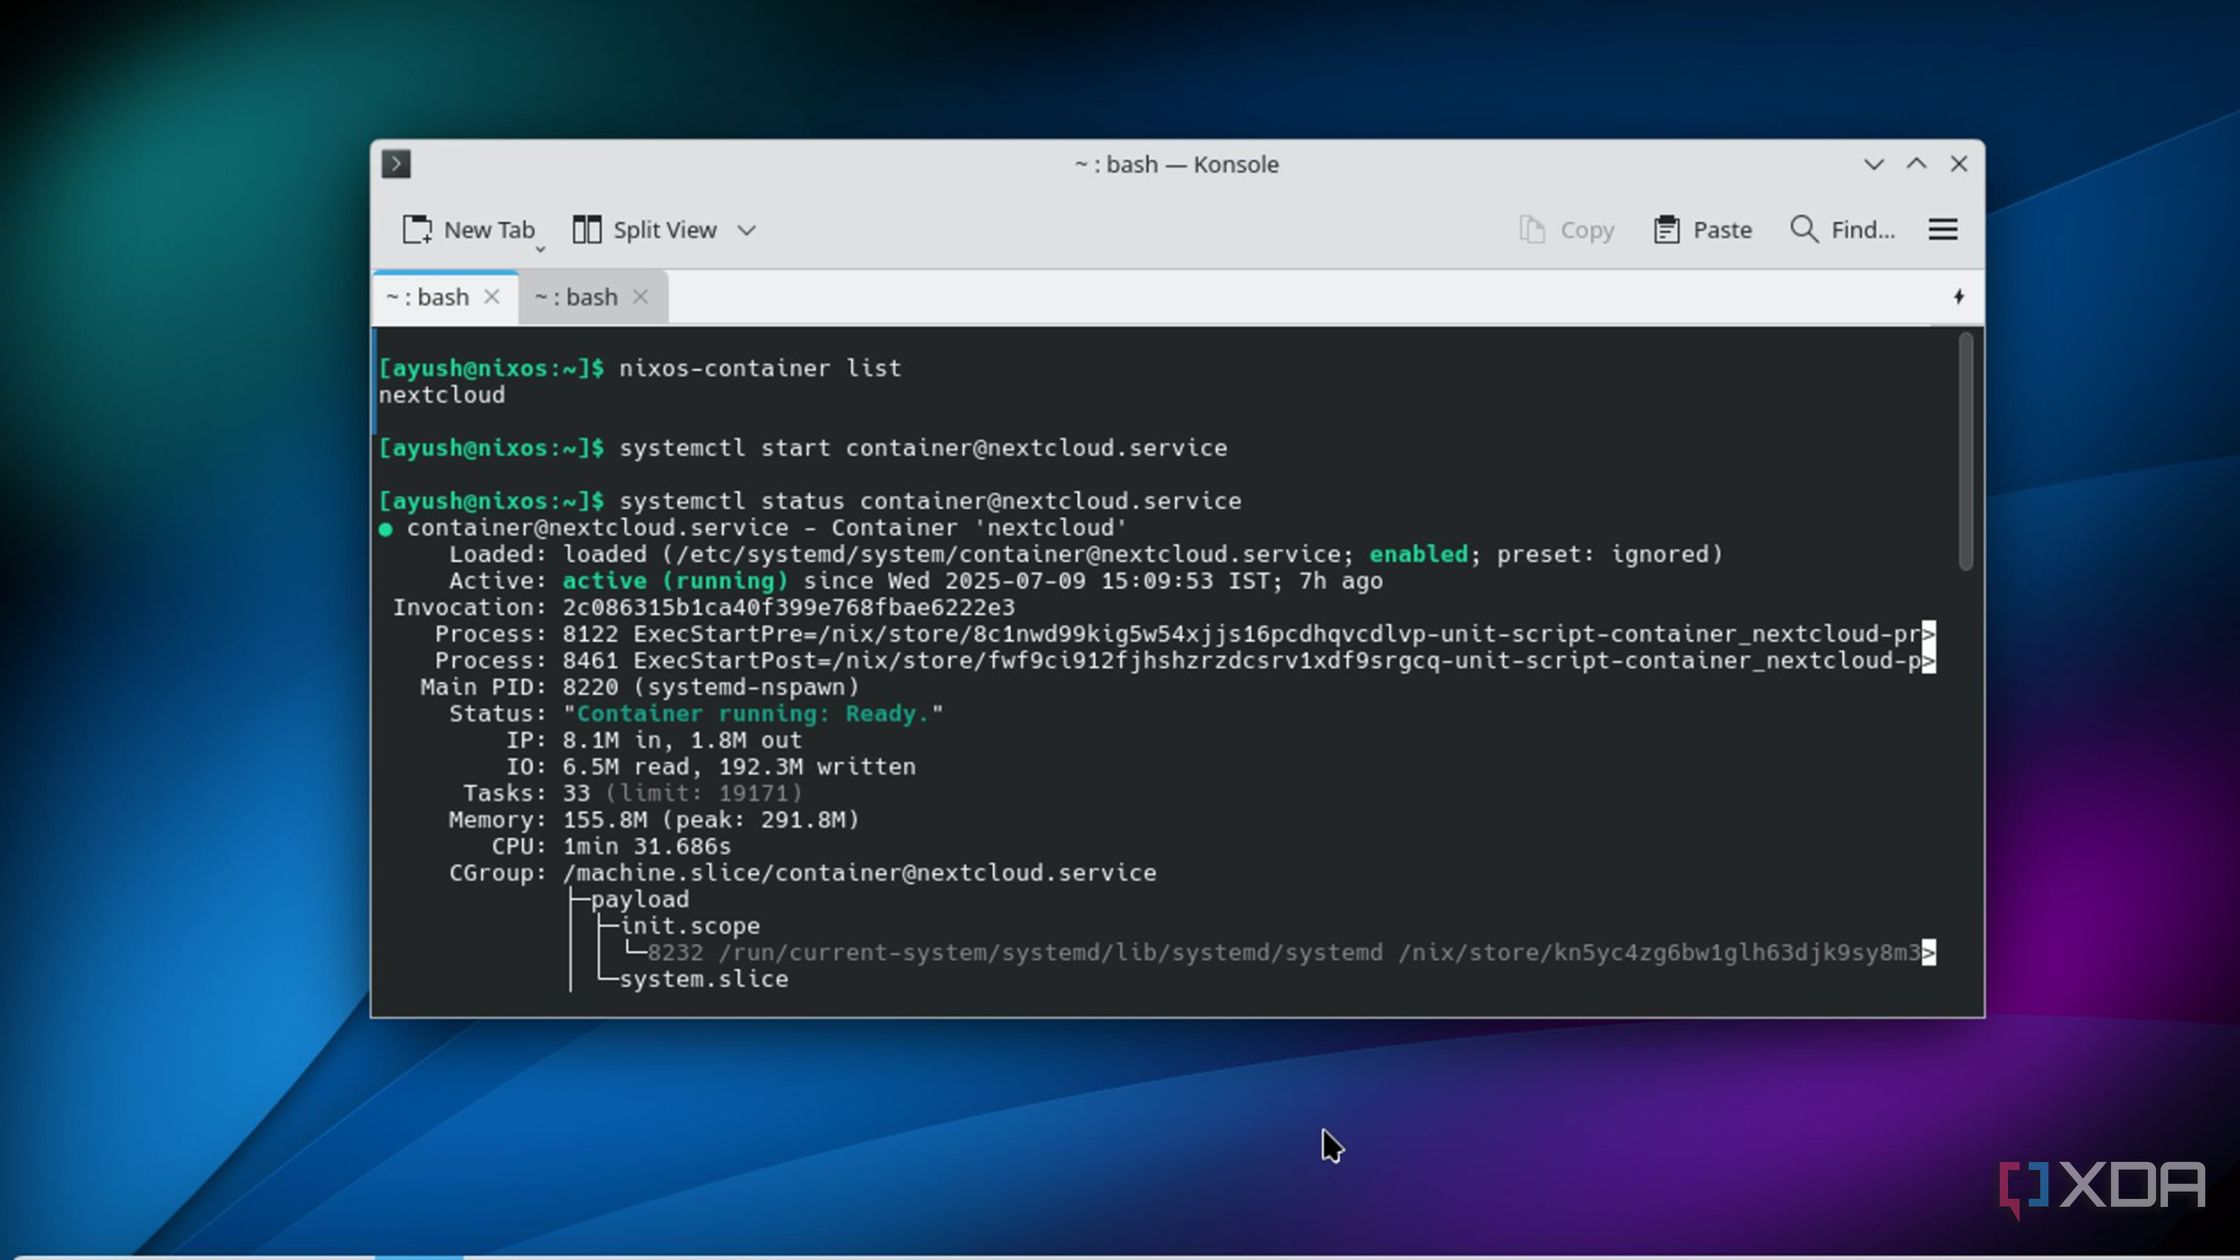The height and width of the screenshot is (1260, 2240).
Task: Select the Split View icon
Action: [586, 229]
